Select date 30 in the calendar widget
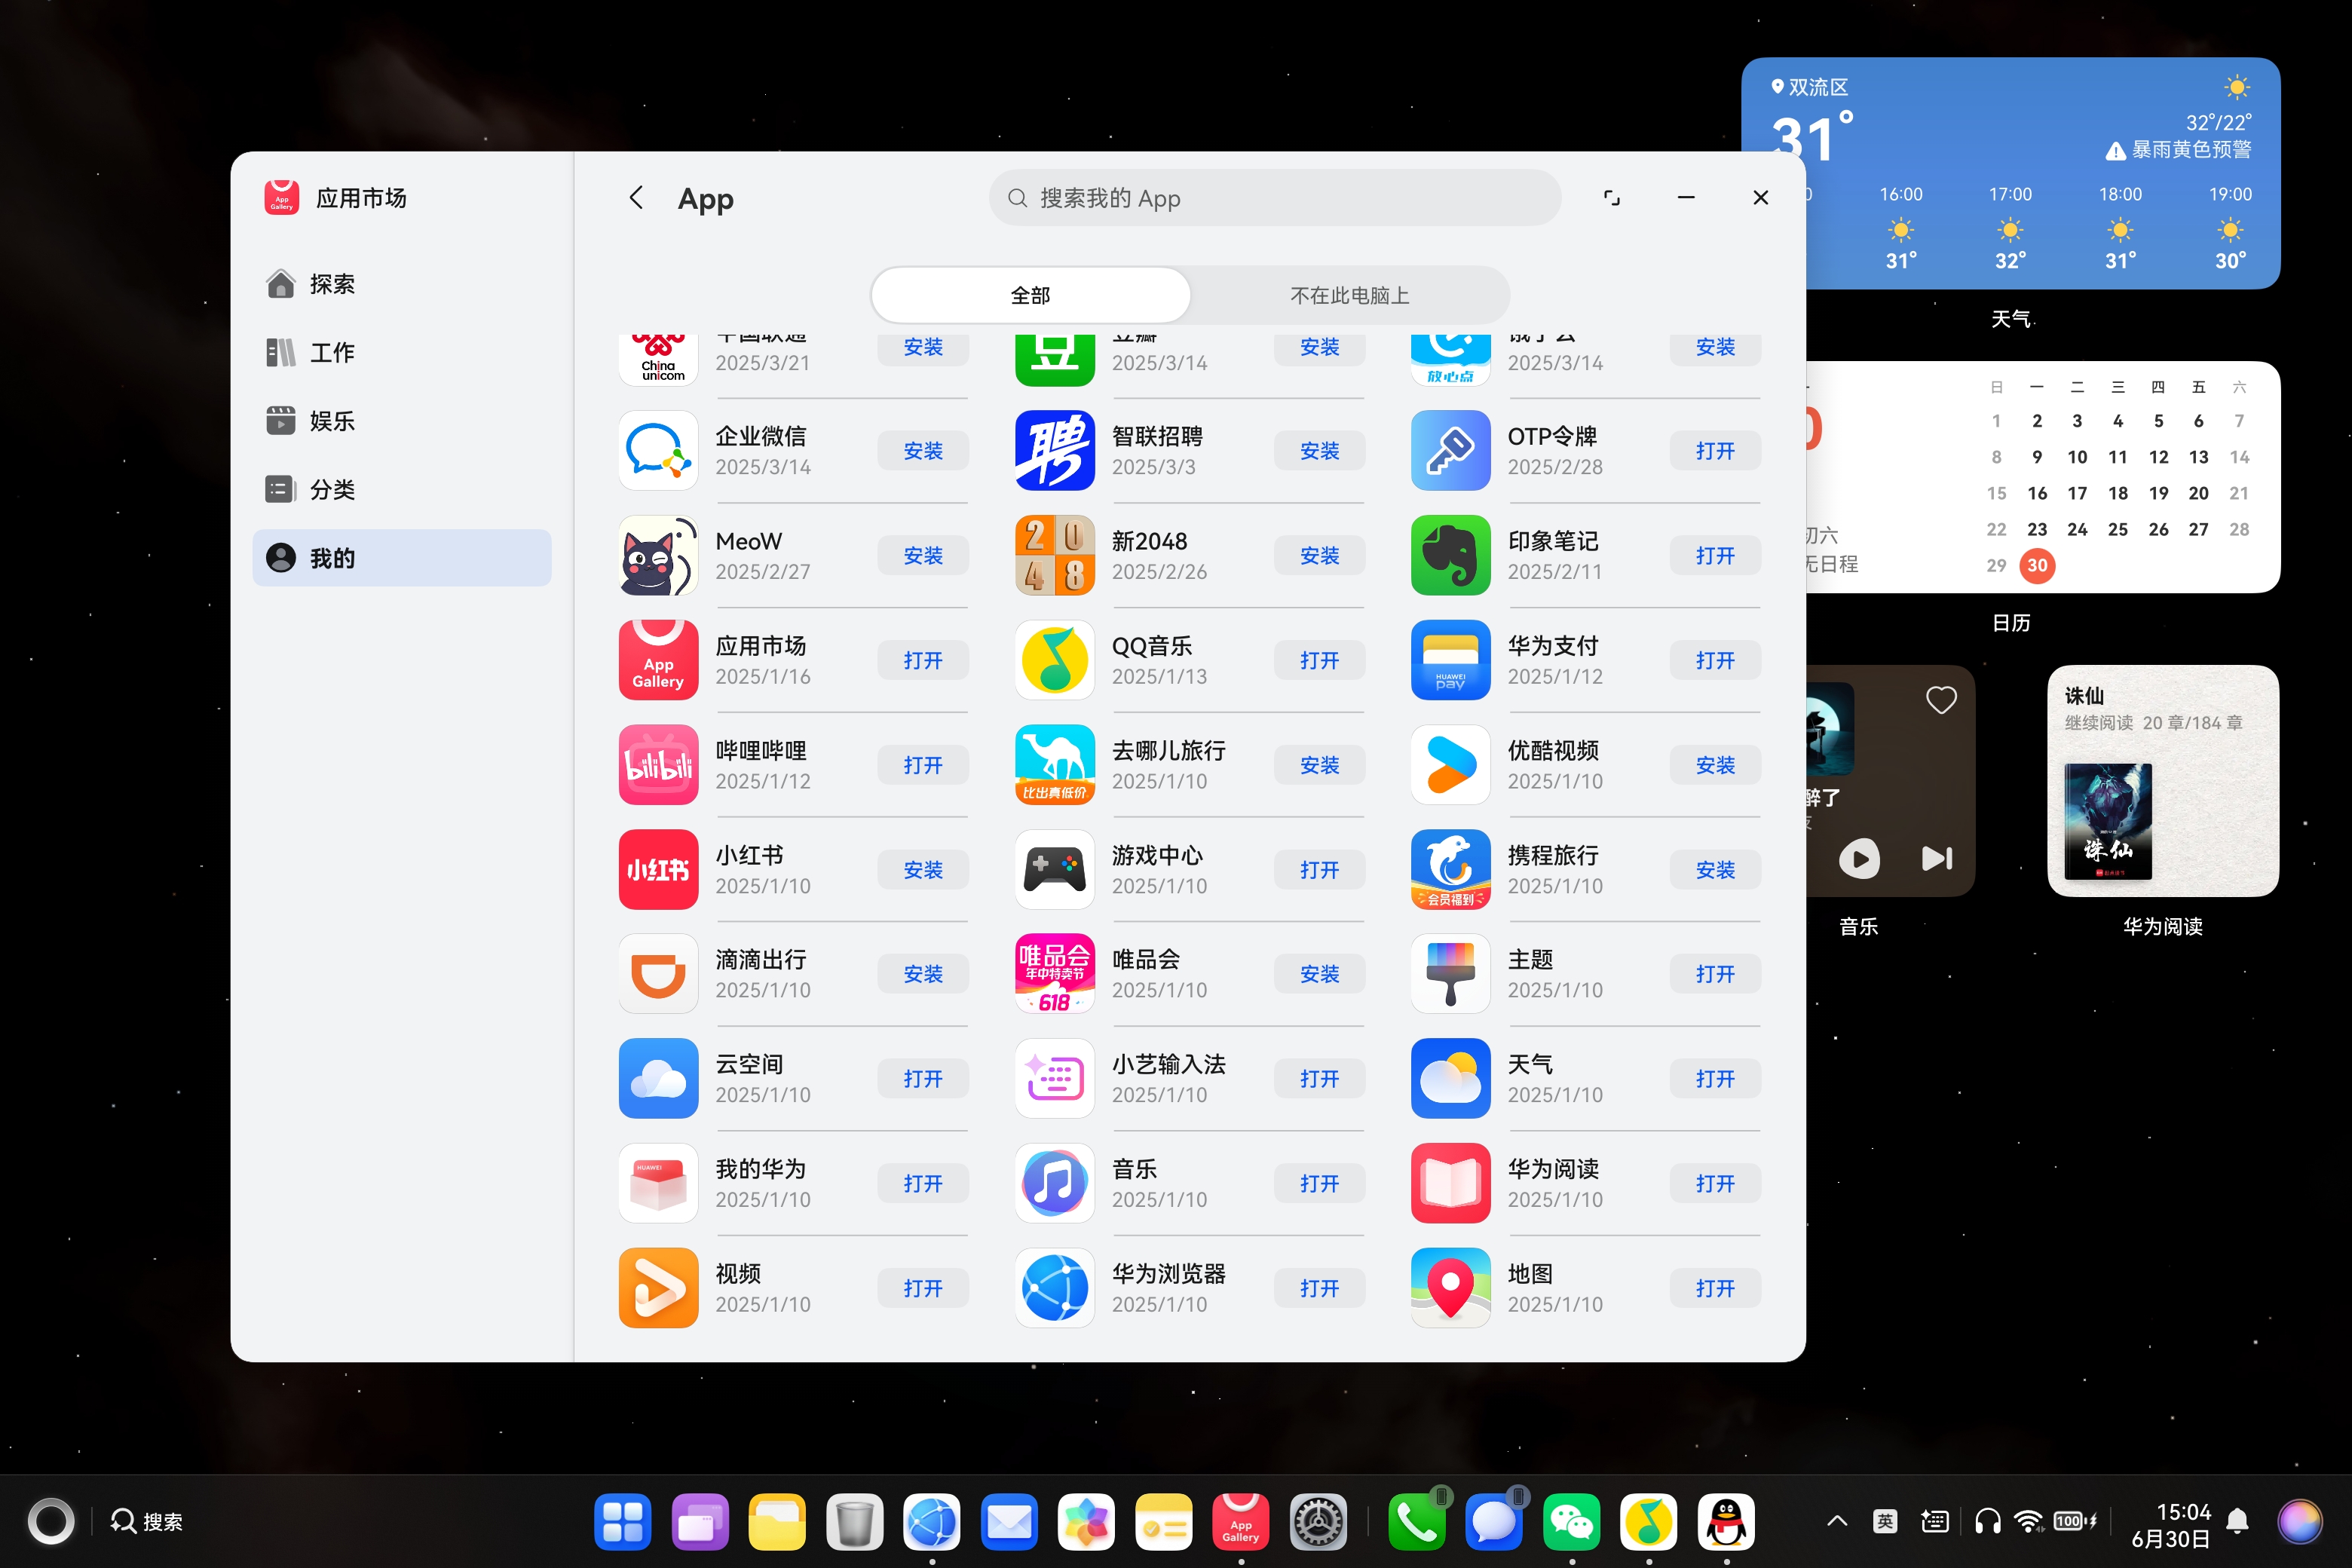Screen dimensions: 2352x1568 (x=2036, y=565)
